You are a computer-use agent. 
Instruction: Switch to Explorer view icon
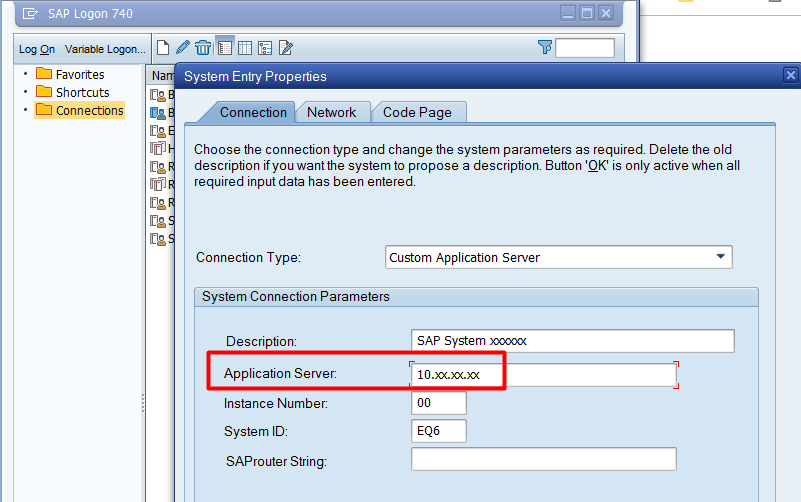pos(225,47)
